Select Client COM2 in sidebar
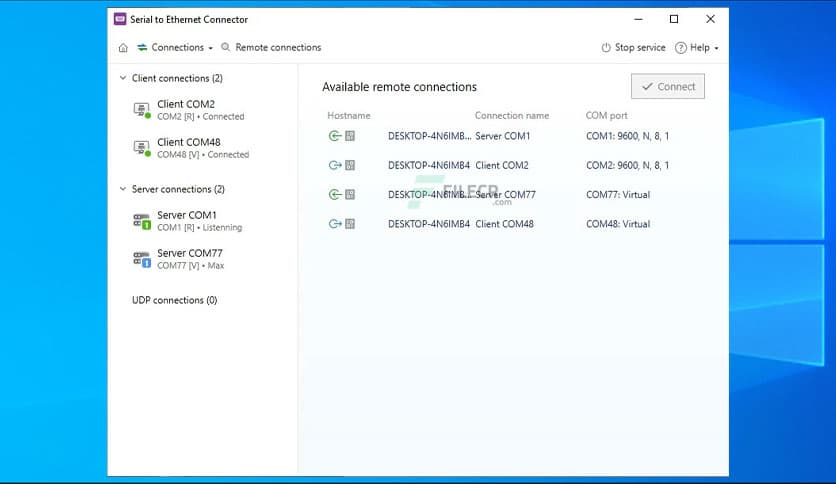836x484 pixels. click(203, 110)
